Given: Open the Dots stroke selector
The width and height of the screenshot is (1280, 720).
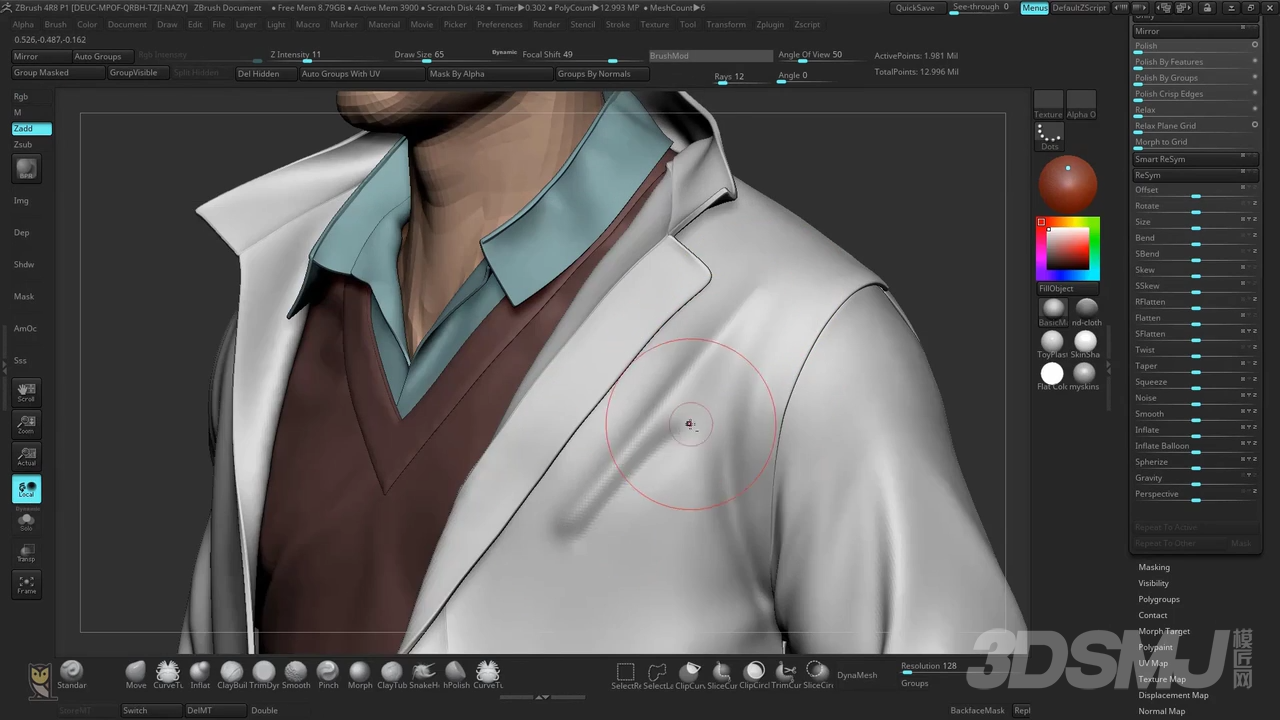Looking at the screenshot, I should pyautogui.click(x=1049, y=137).
